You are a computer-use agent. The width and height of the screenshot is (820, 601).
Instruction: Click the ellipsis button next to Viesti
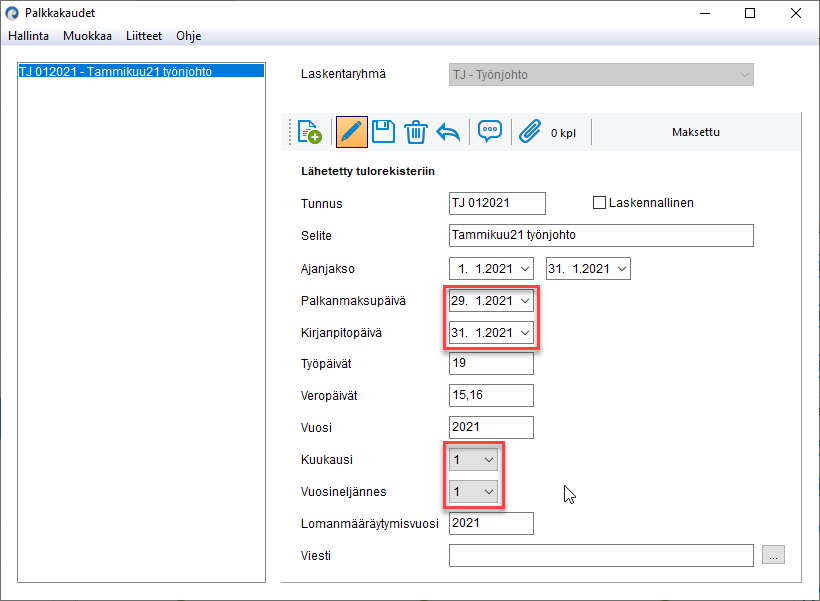[773, 555]
